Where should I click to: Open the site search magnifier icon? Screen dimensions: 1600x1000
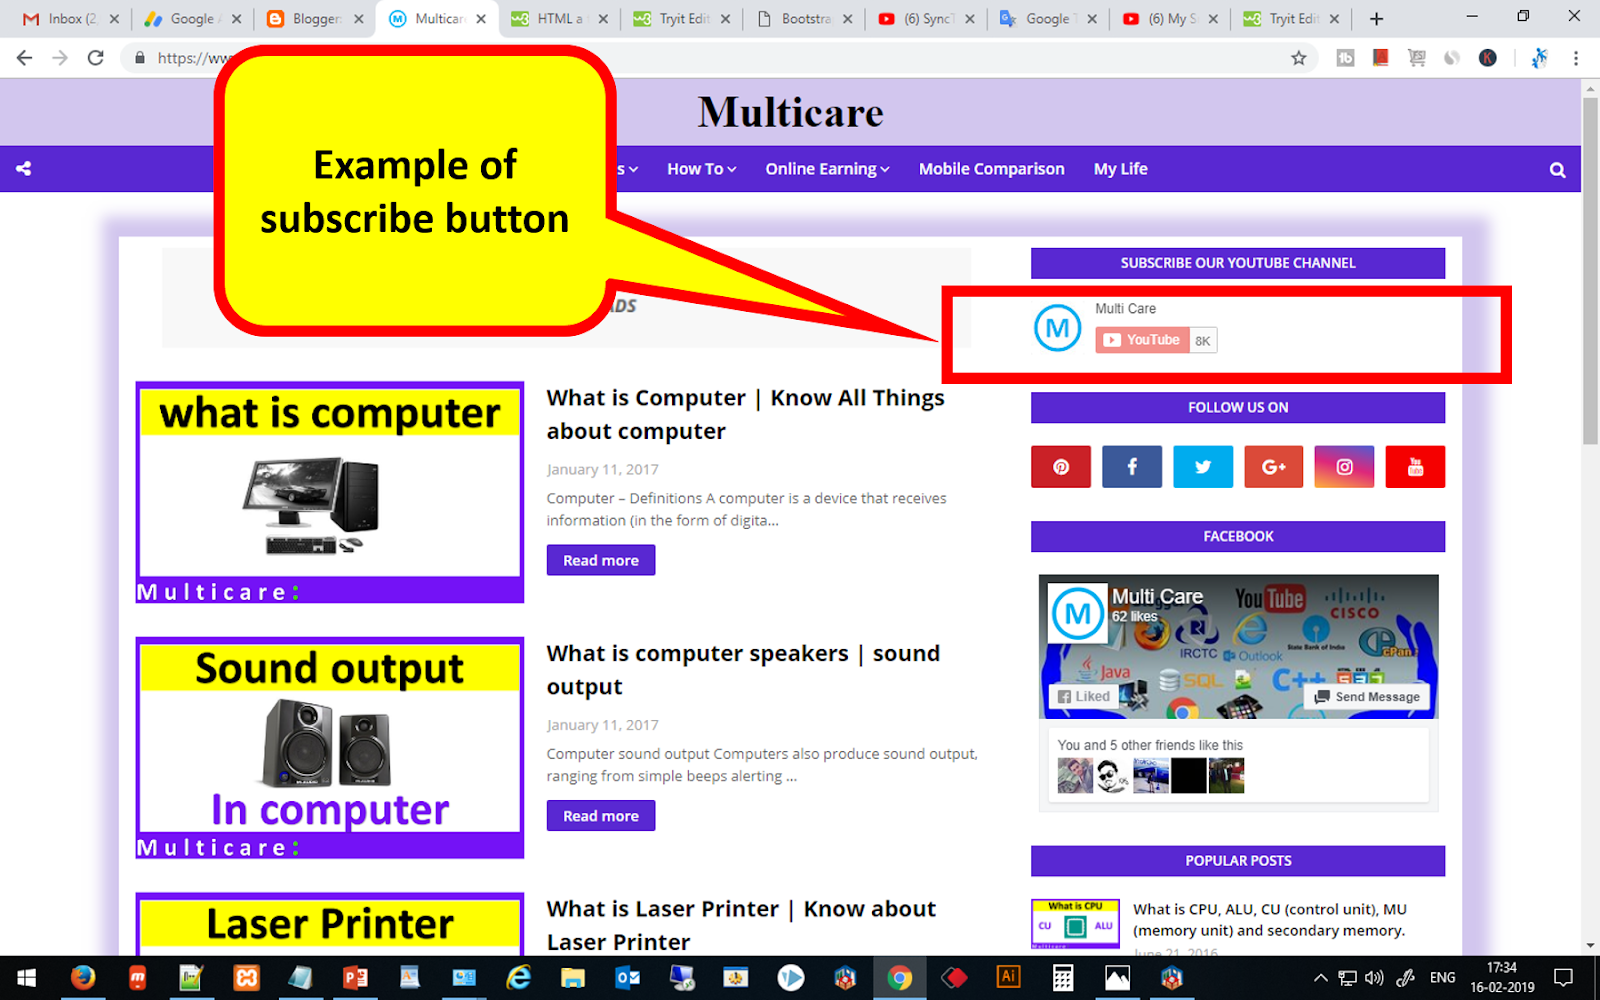pos(1557,170)
